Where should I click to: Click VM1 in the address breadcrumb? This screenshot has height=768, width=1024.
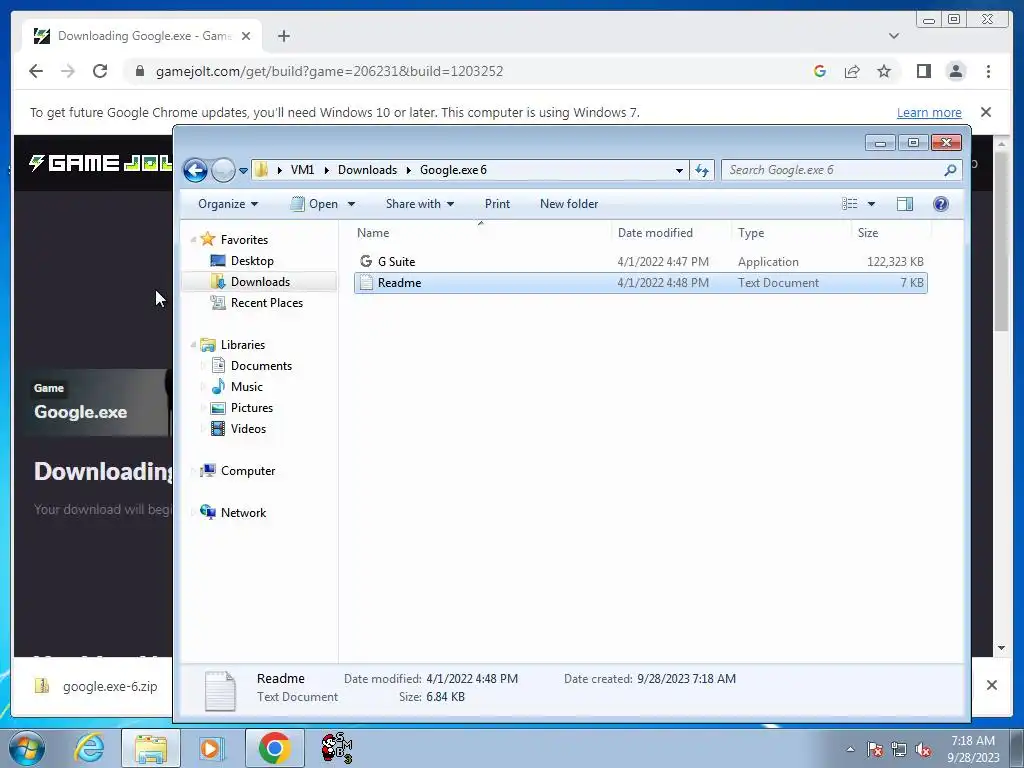302,170
